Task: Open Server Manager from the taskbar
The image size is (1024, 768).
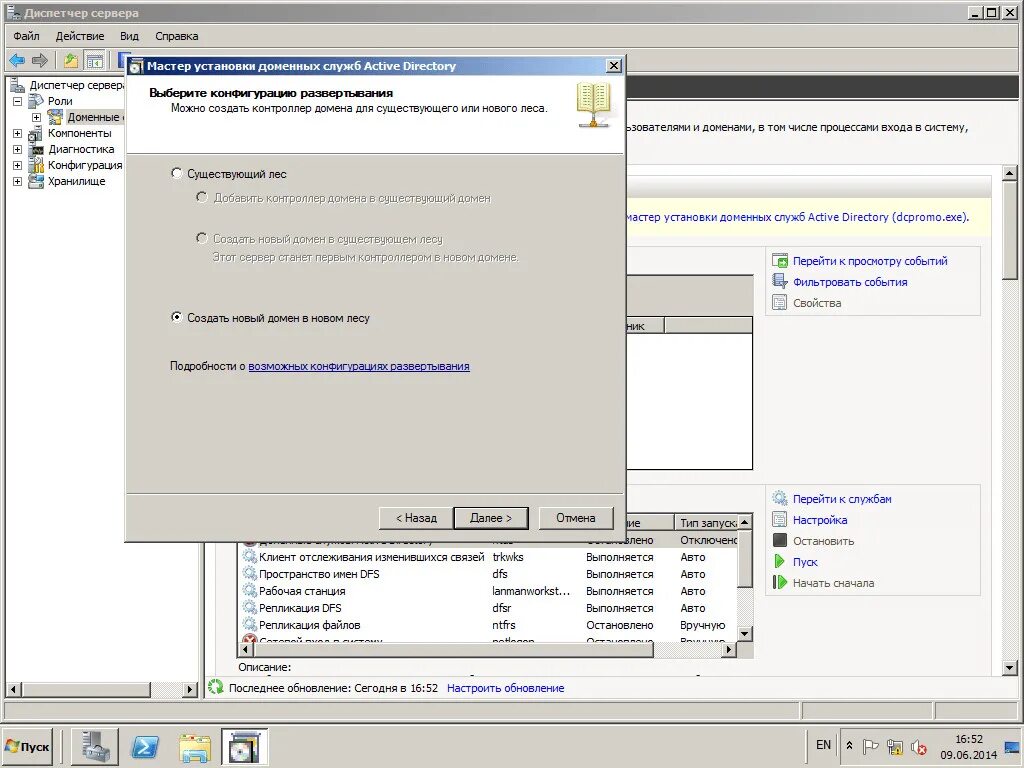Action: [95, 746]
